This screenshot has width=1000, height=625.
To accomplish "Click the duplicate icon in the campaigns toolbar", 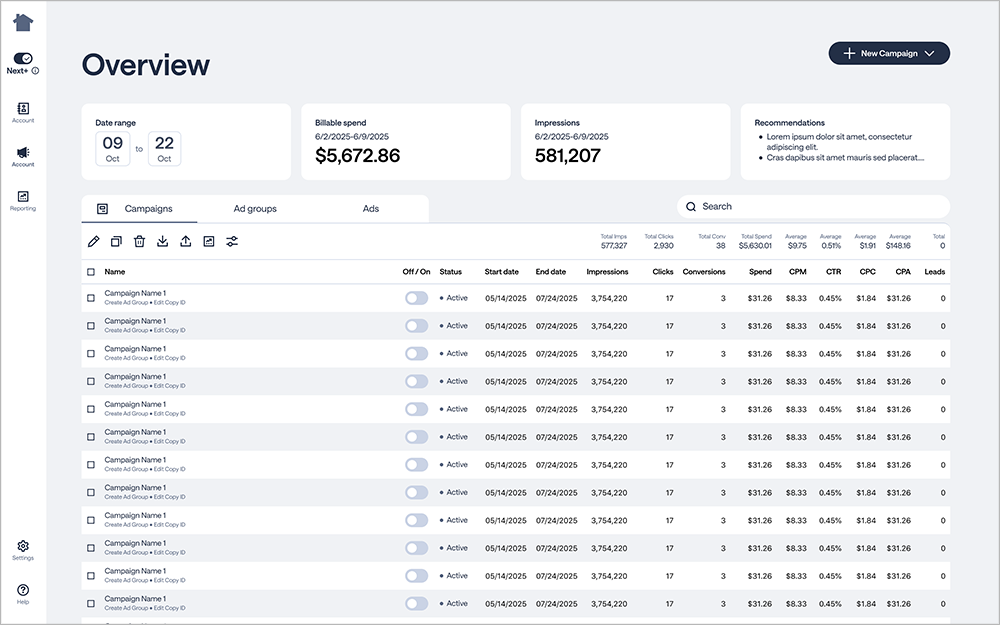I will (117, 241).
